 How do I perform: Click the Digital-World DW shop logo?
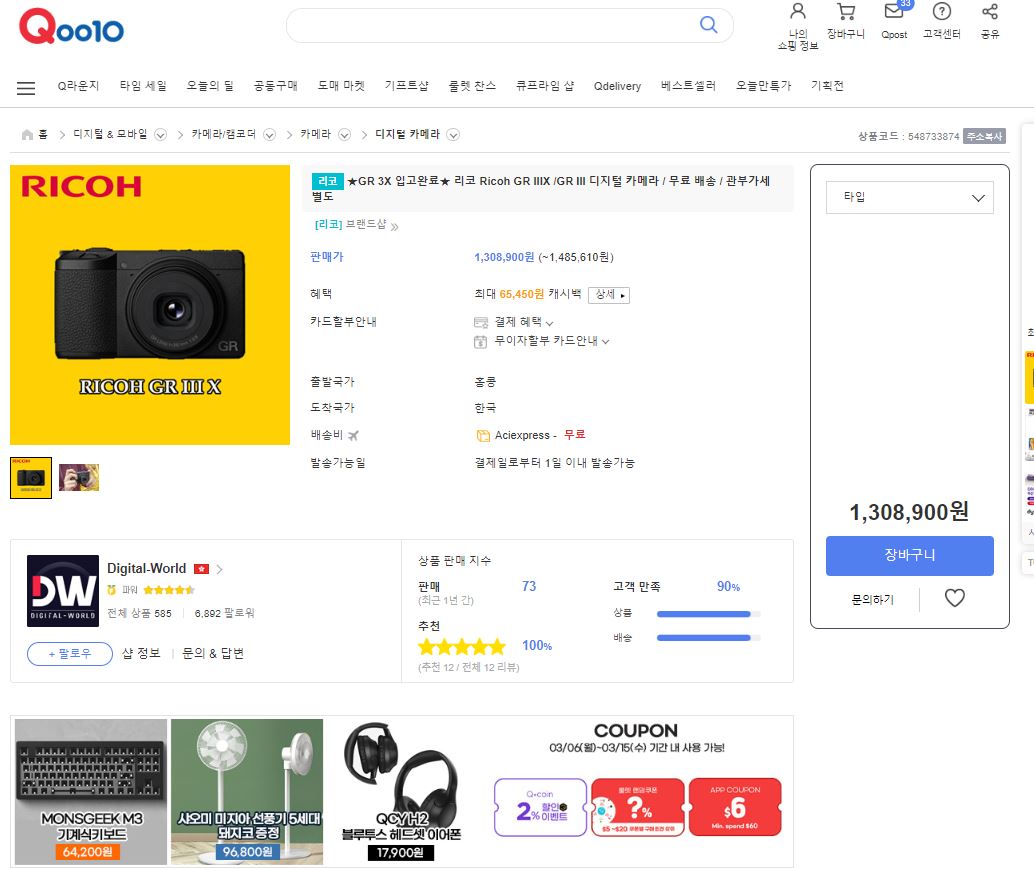[63, 591]
